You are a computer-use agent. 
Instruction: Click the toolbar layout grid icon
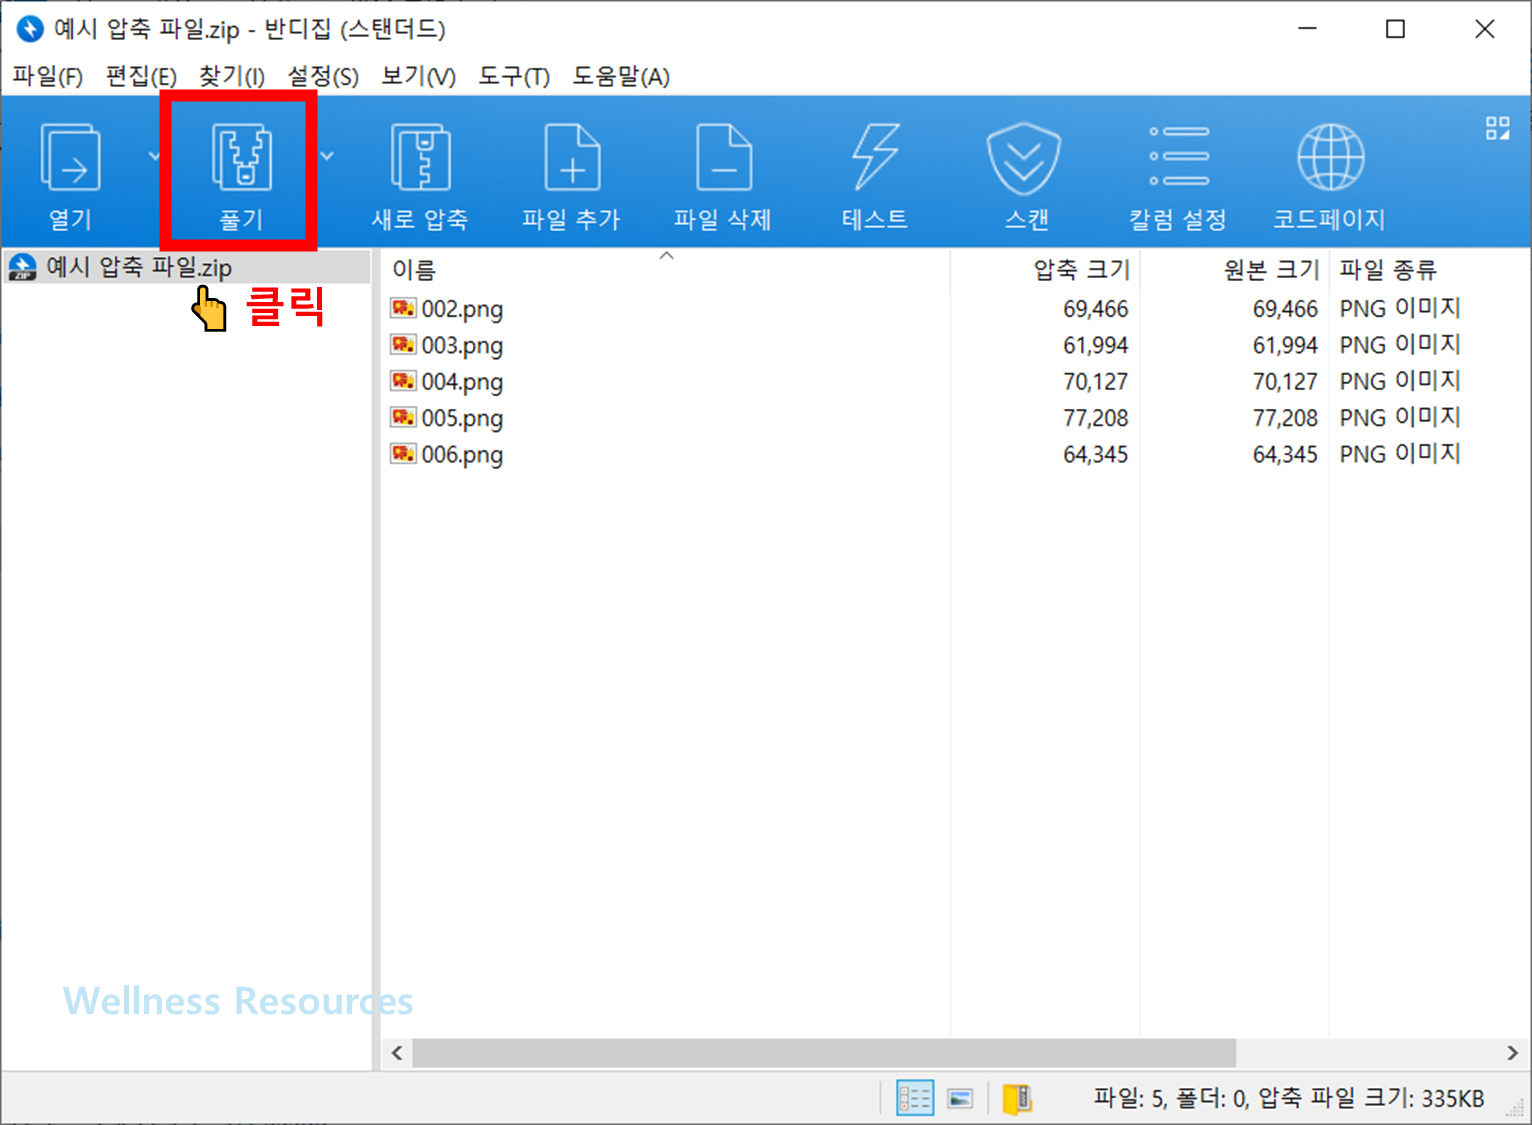pos(1497,128)
